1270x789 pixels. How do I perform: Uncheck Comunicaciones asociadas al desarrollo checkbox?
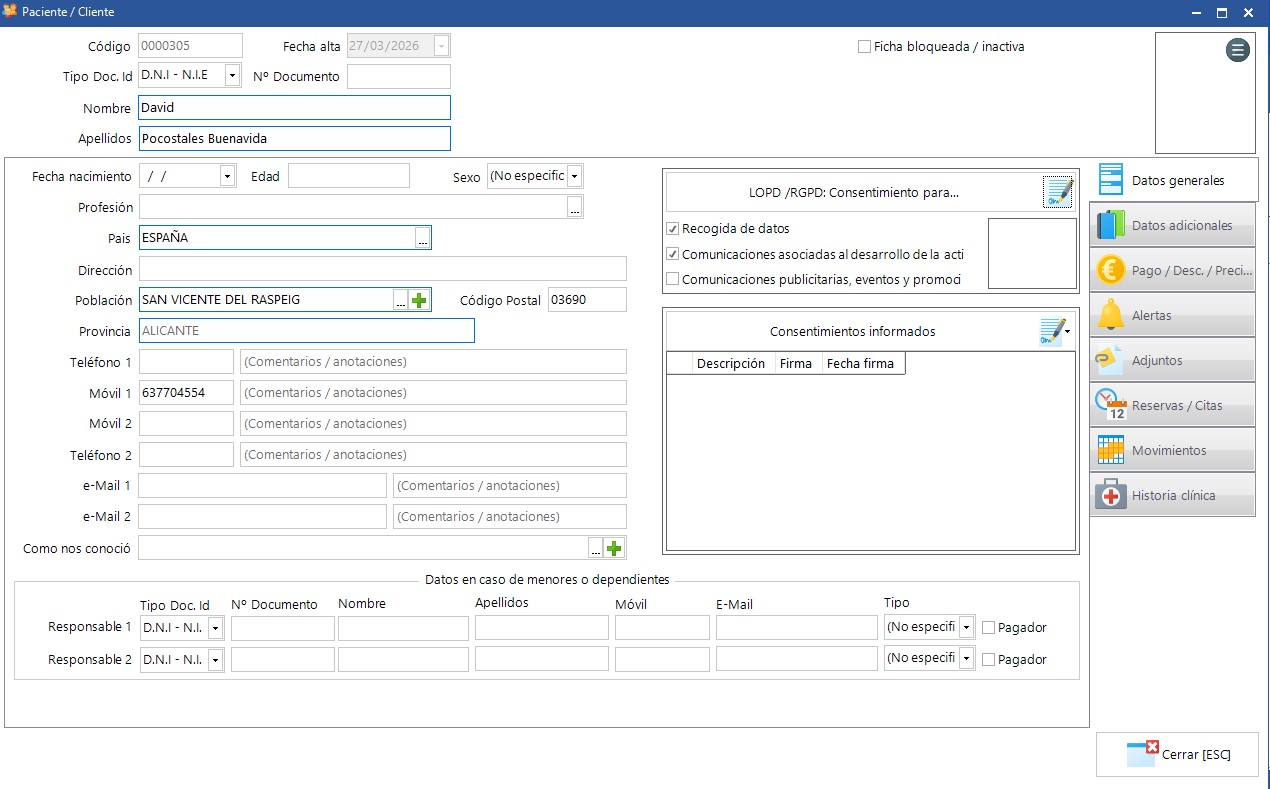pyautogui.click(x=673, y=254)
